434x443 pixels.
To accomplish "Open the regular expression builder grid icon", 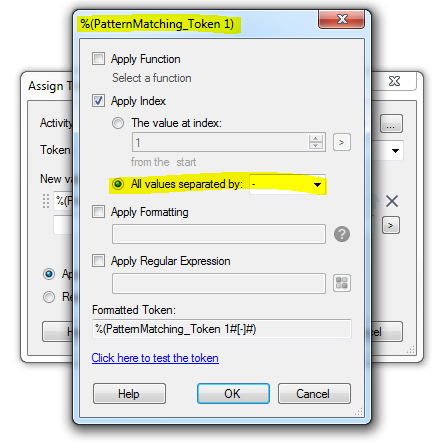I will [x=342, y=283].
